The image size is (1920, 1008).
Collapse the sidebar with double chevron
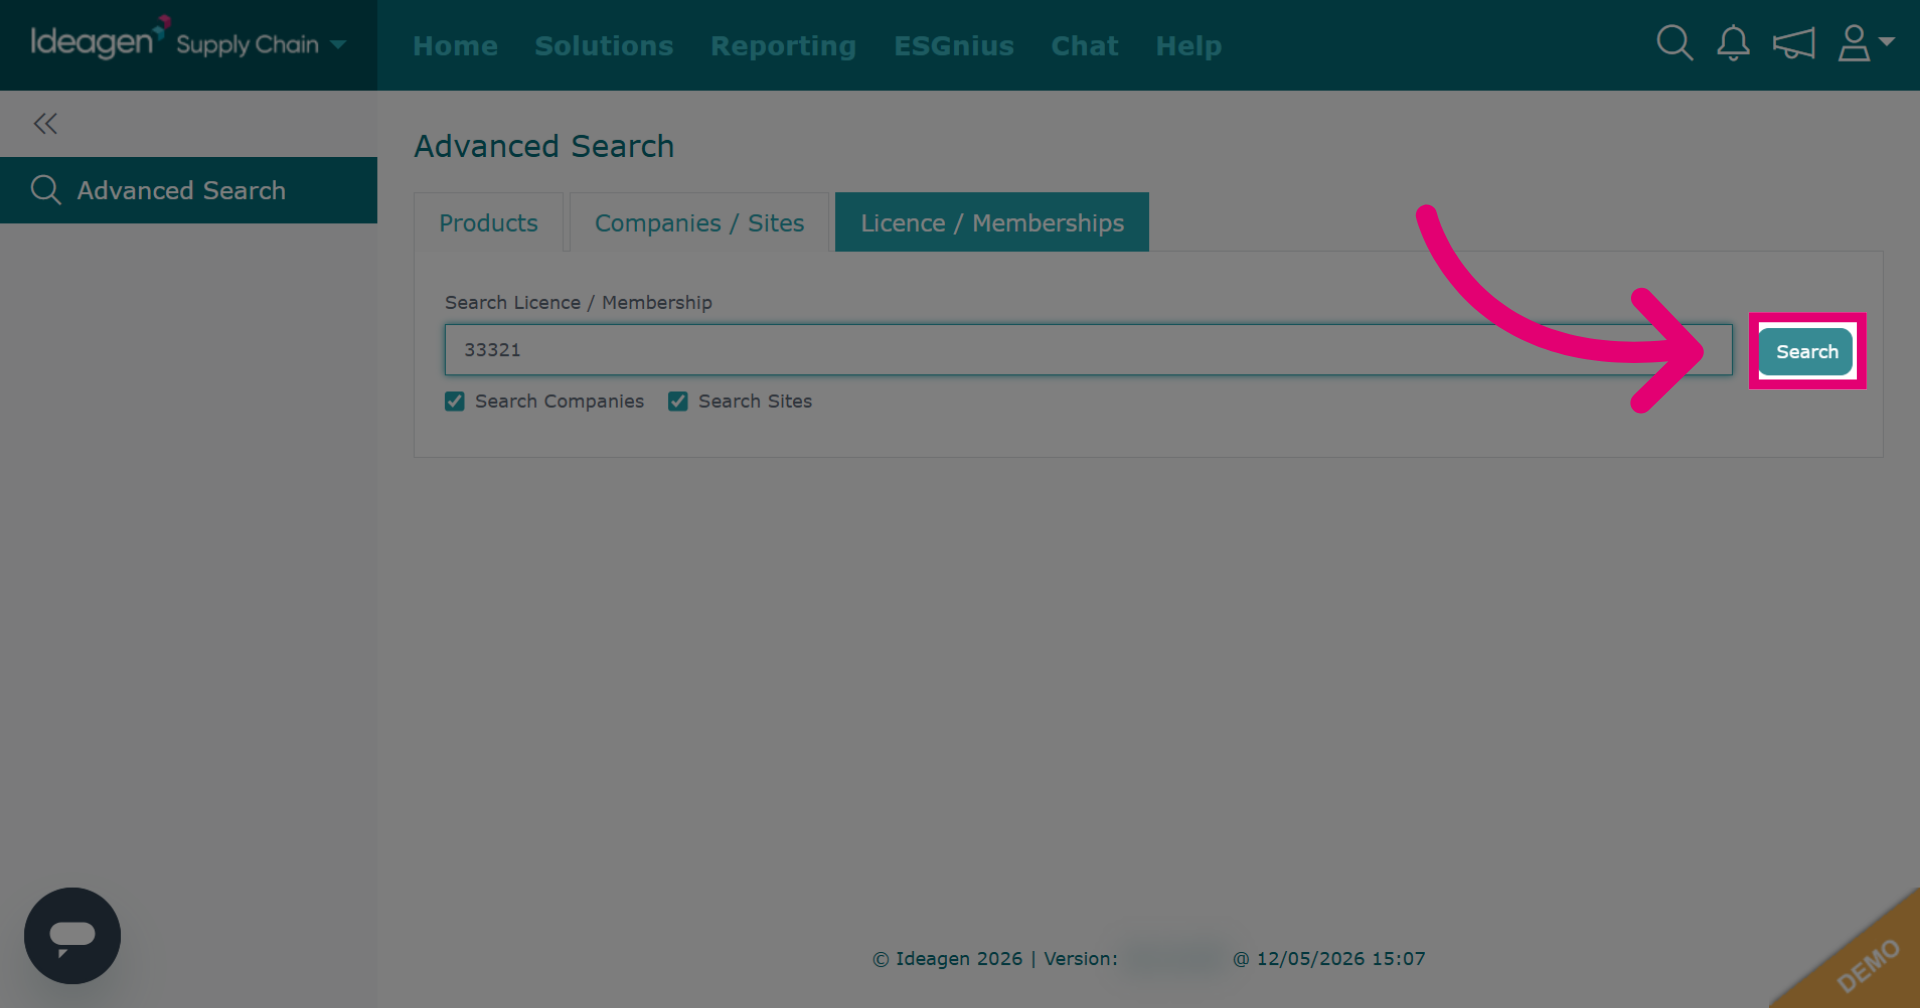click(x=45, y=123)
